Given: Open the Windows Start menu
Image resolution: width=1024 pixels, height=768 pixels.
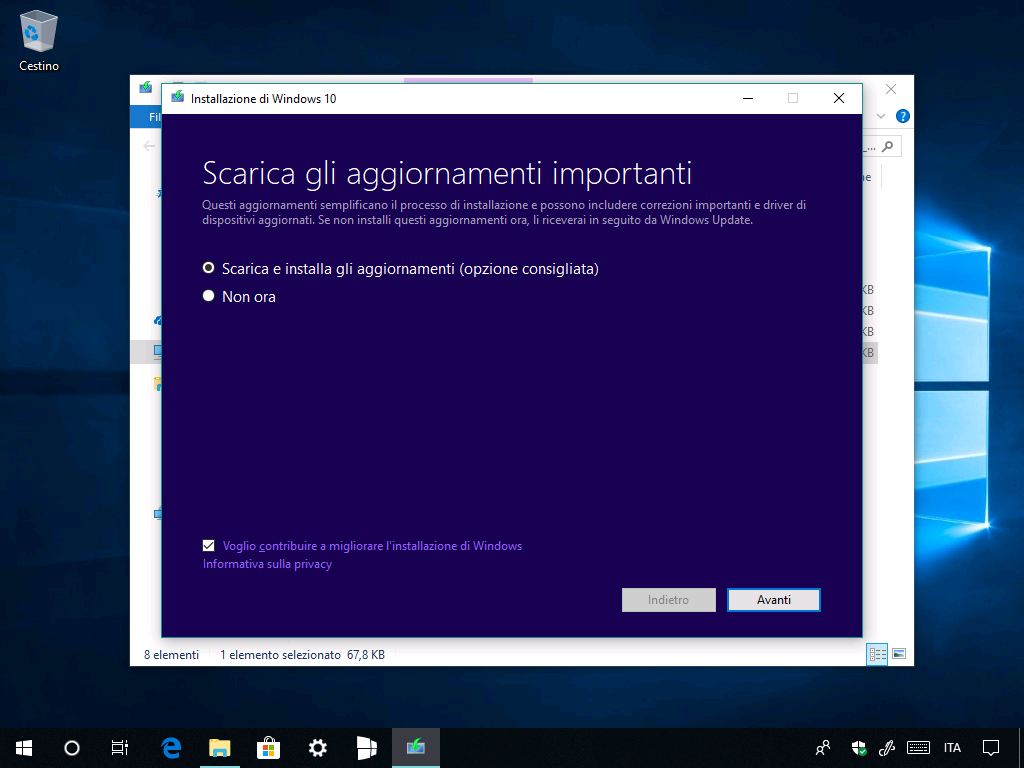Looking at the screenshot, I should click(x=24, y=748).
